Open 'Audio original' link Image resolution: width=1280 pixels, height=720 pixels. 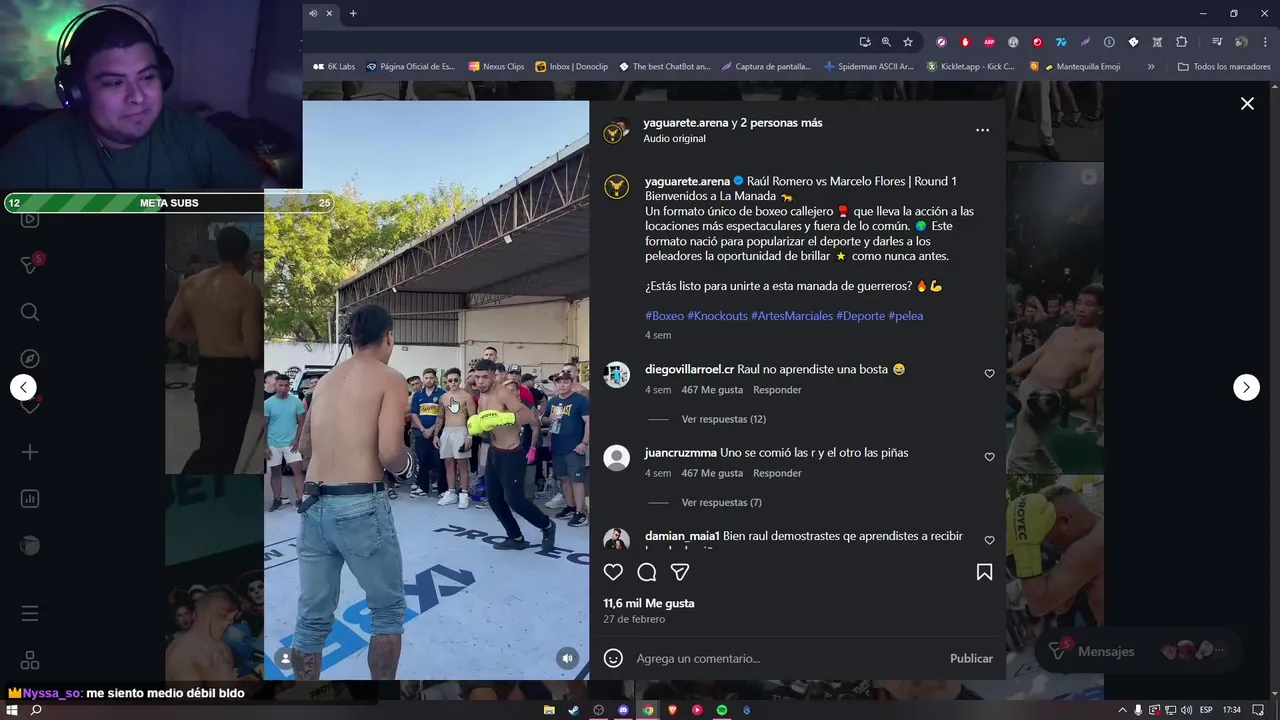click(674, 139)
